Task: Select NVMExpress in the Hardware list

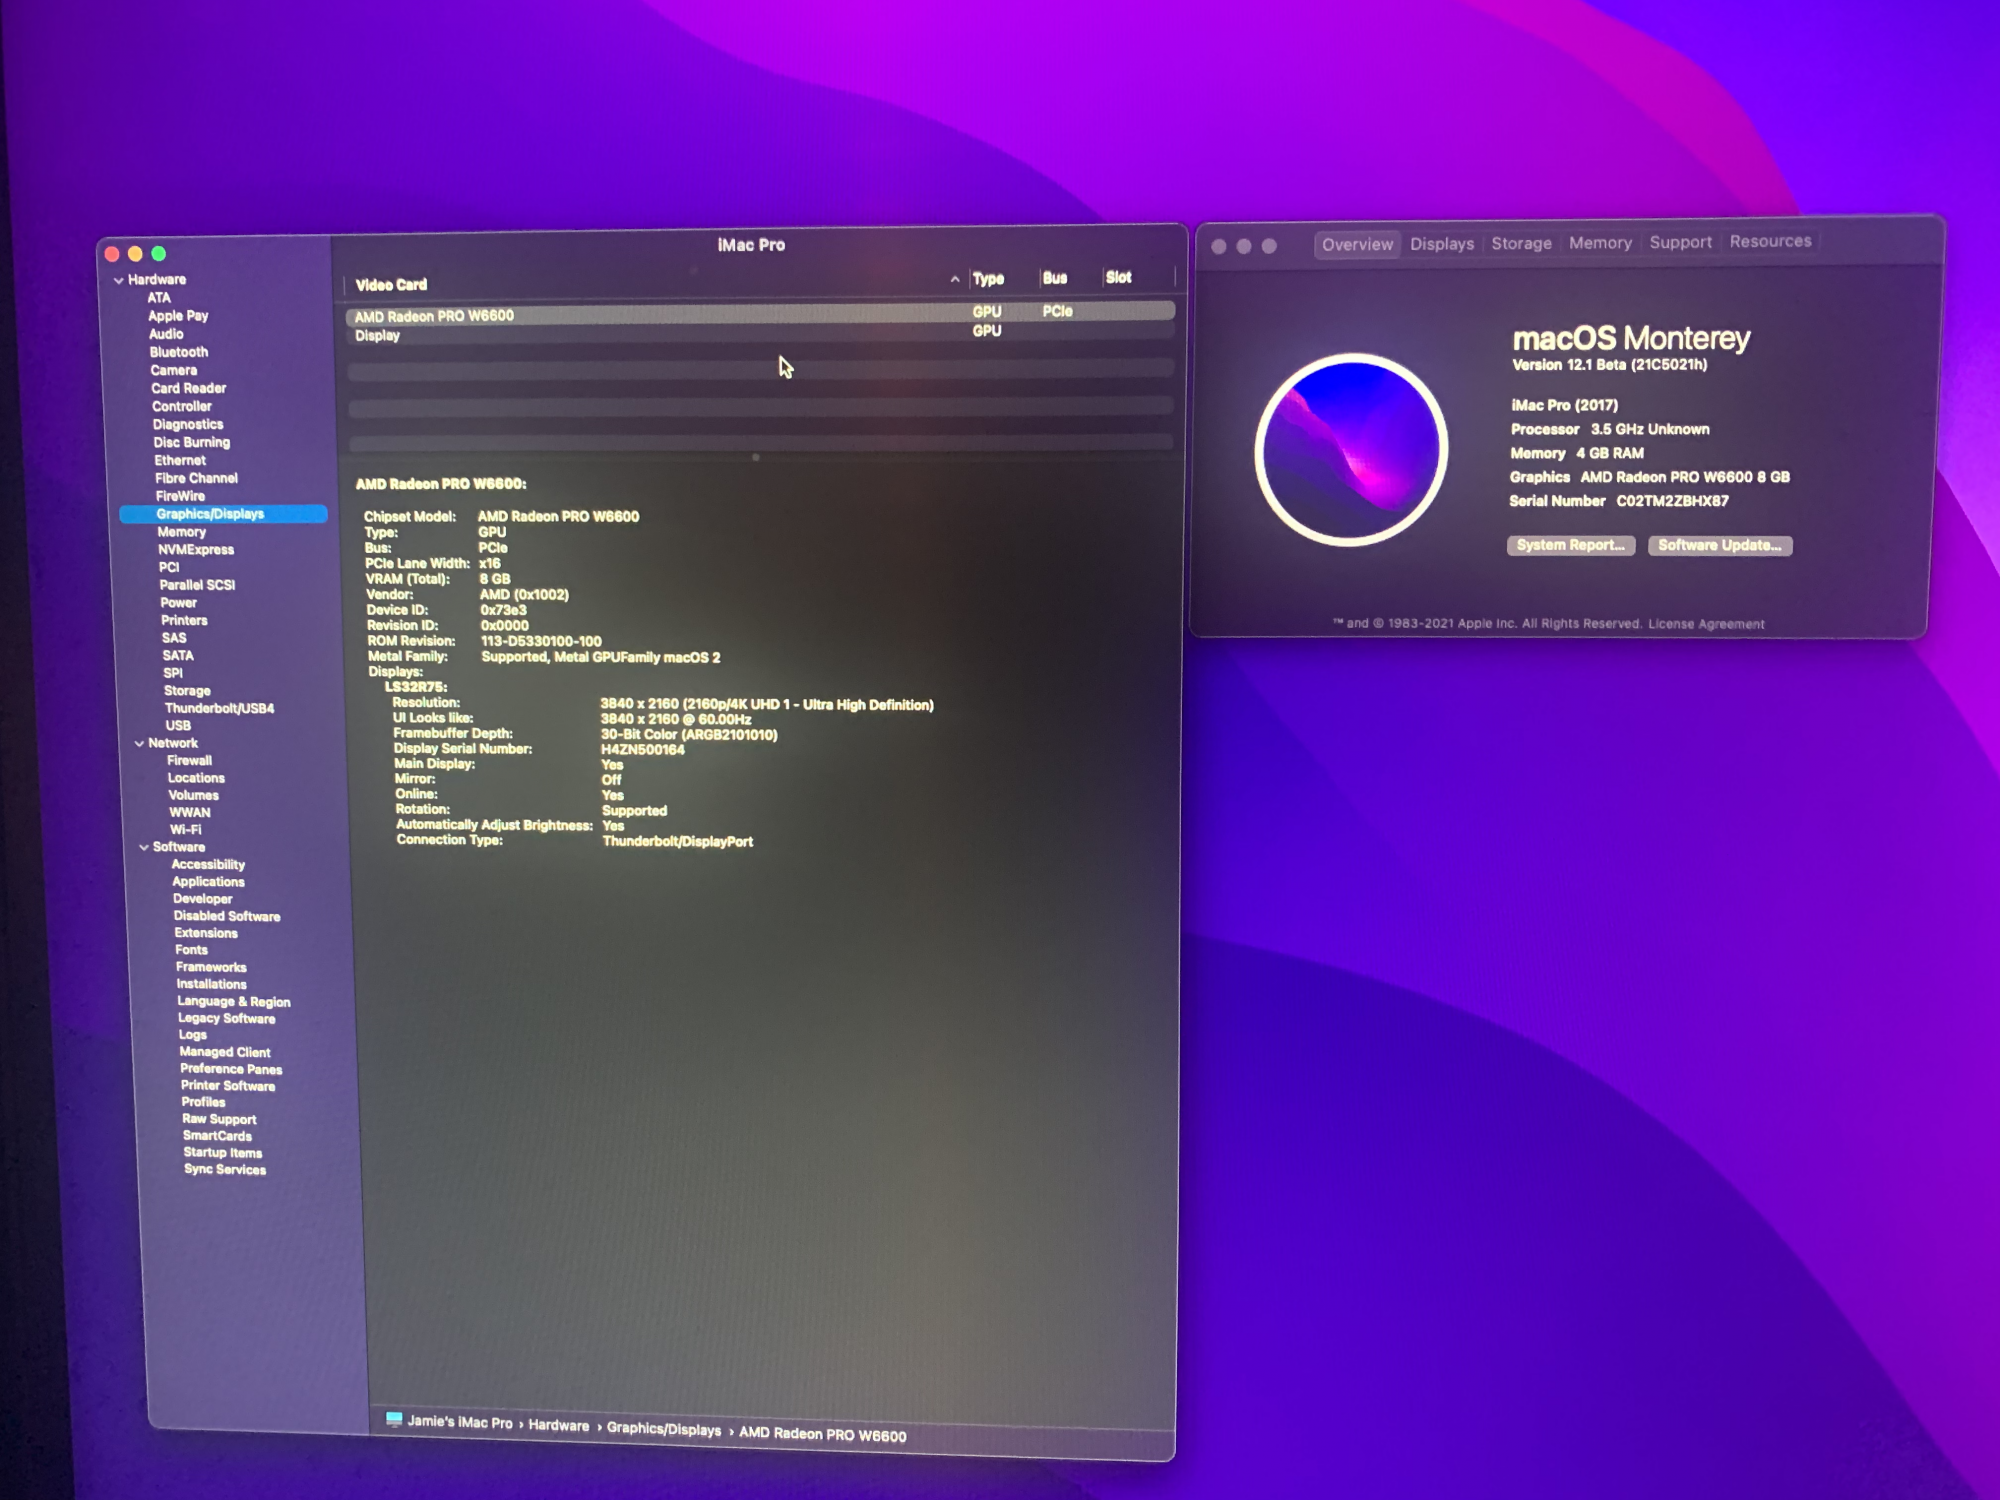Action: coord(196,550)
